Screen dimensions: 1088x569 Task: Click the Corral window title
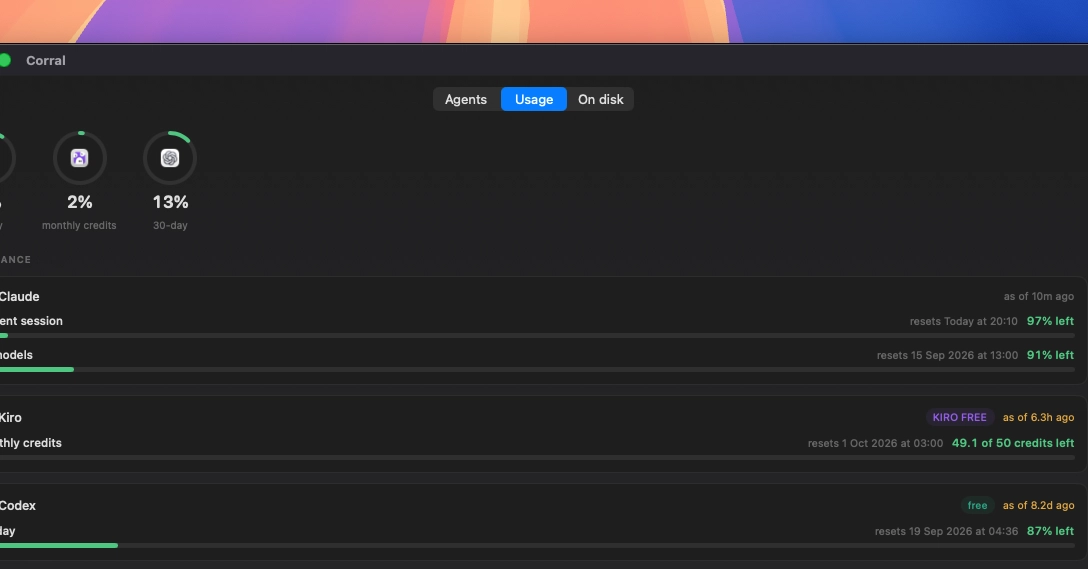[x=46, y=60]
